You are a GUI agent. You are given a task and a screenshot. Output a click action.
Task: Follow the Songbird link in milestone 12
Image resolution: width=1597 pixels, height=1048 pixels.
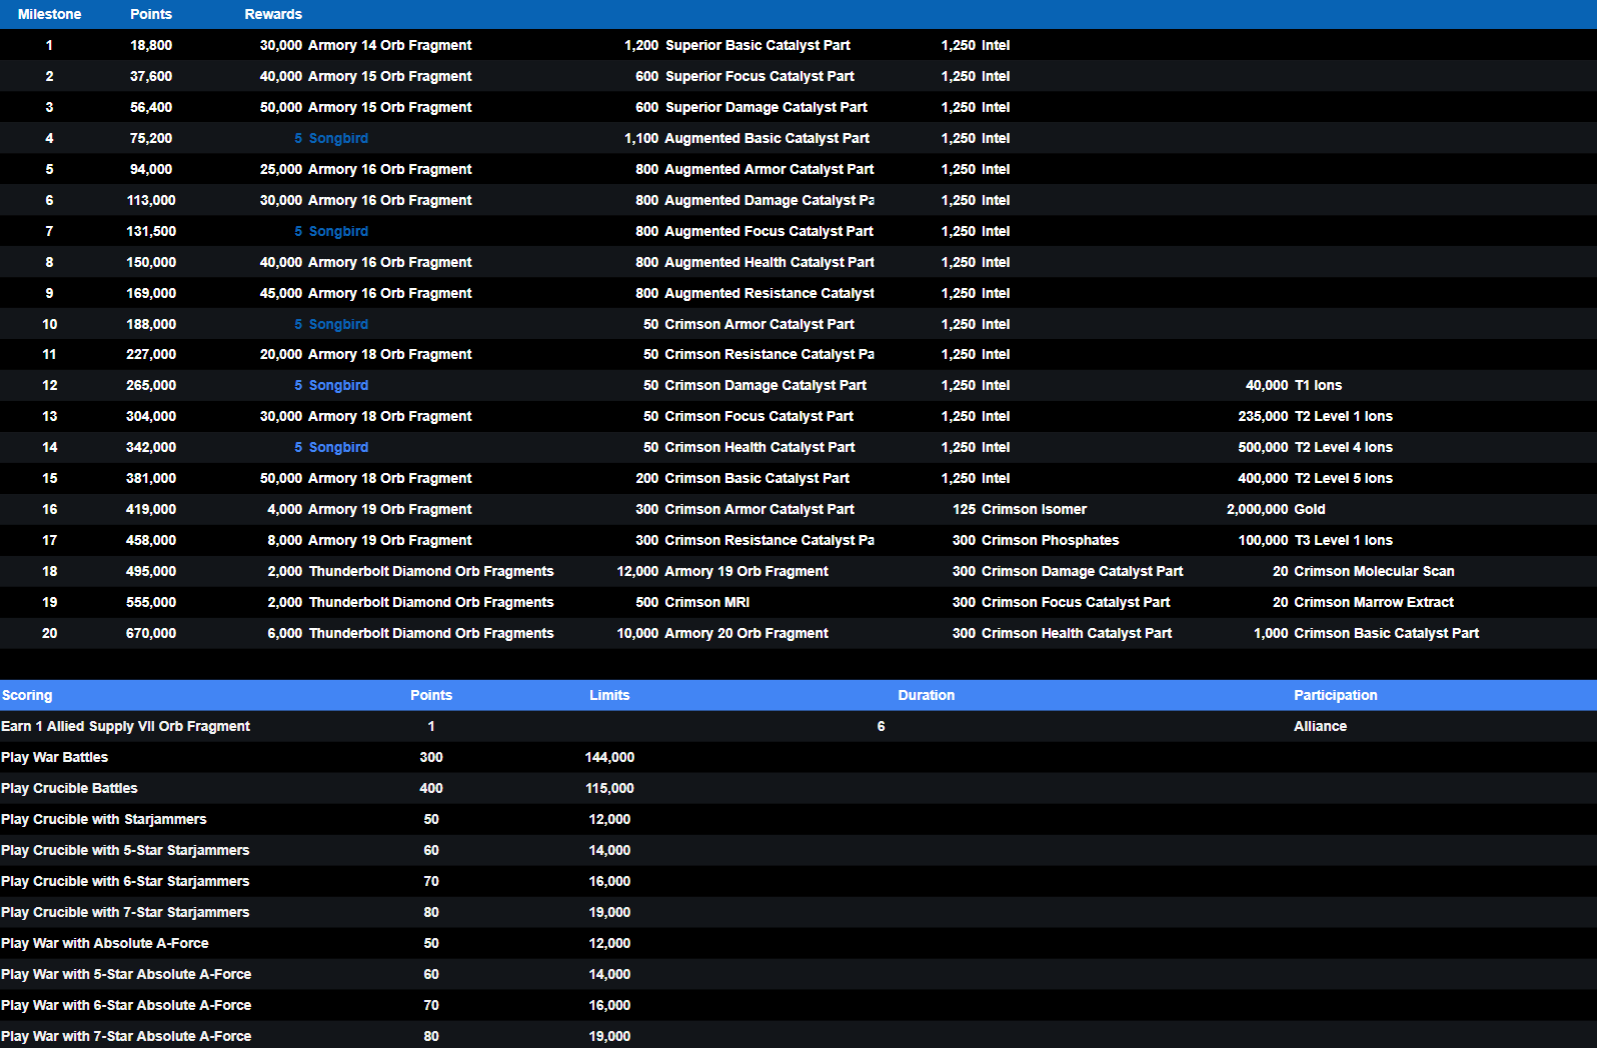[x=338, y=385]
